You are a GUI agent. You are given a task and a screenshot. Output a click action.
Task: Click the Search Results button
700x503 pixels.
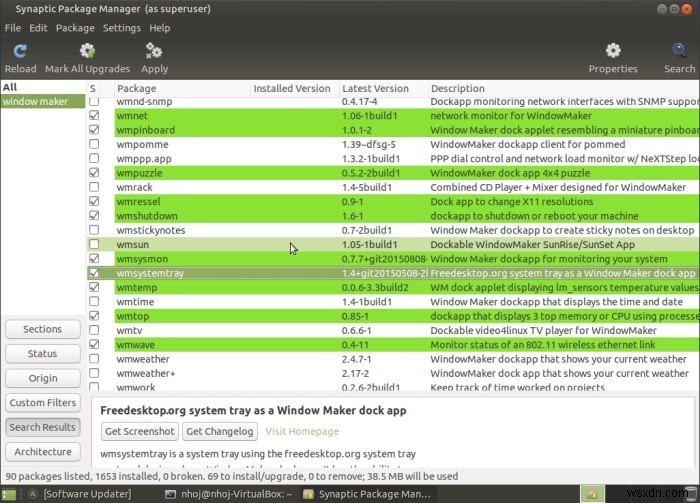tap(43, 427)
